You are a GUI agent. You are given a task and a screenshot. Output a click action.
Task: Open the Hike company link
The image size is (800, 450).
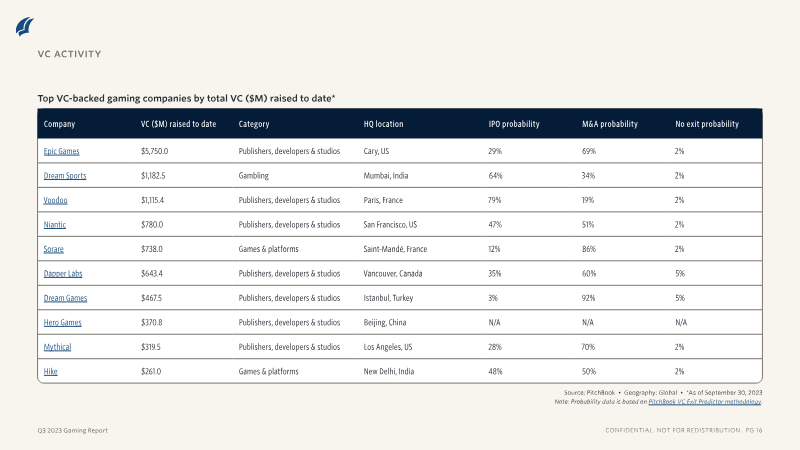click(x=51, y=371)
